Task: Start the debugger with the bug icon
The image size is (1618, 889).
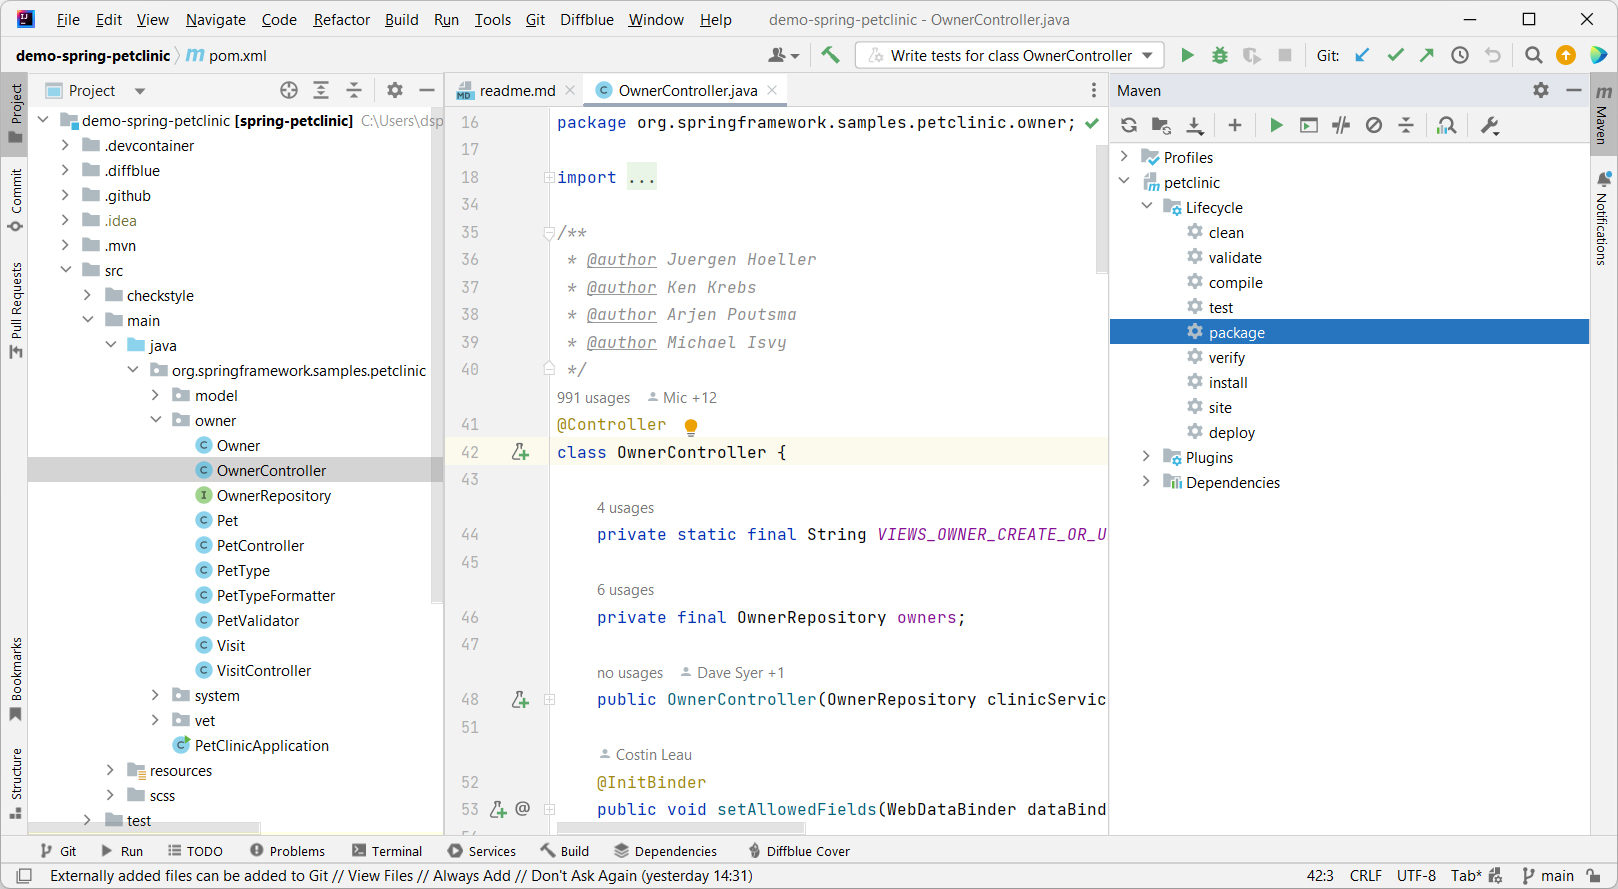Action: pyautogui.click(x=1219, y=55)
